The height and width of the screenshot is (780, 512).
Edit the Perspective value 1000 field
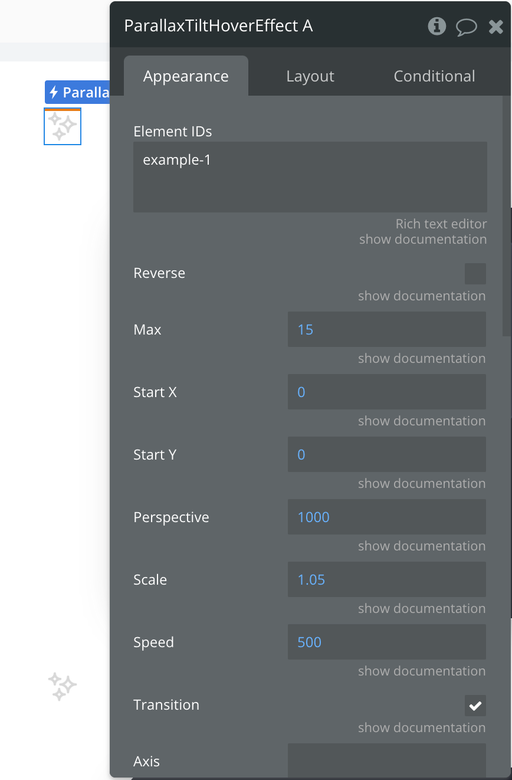click(x=387, y=517)
